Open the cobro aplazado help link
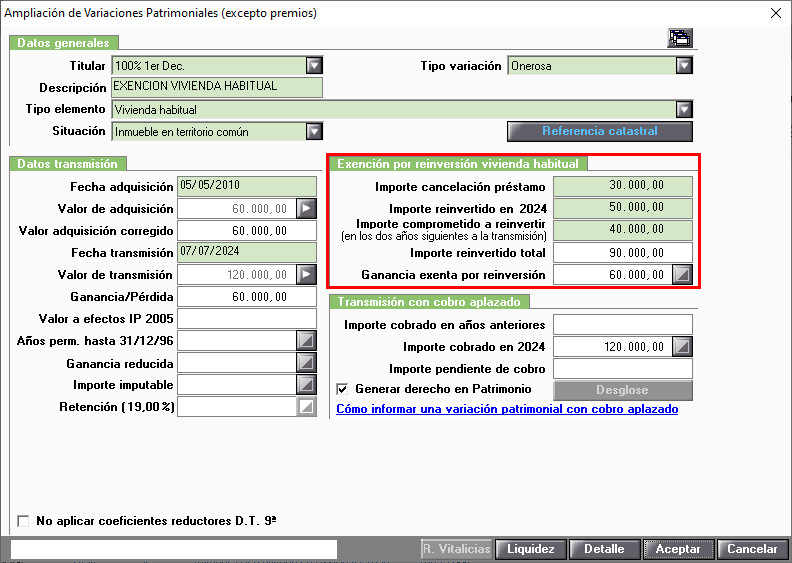The image size is (792, 563). [507, 409]
